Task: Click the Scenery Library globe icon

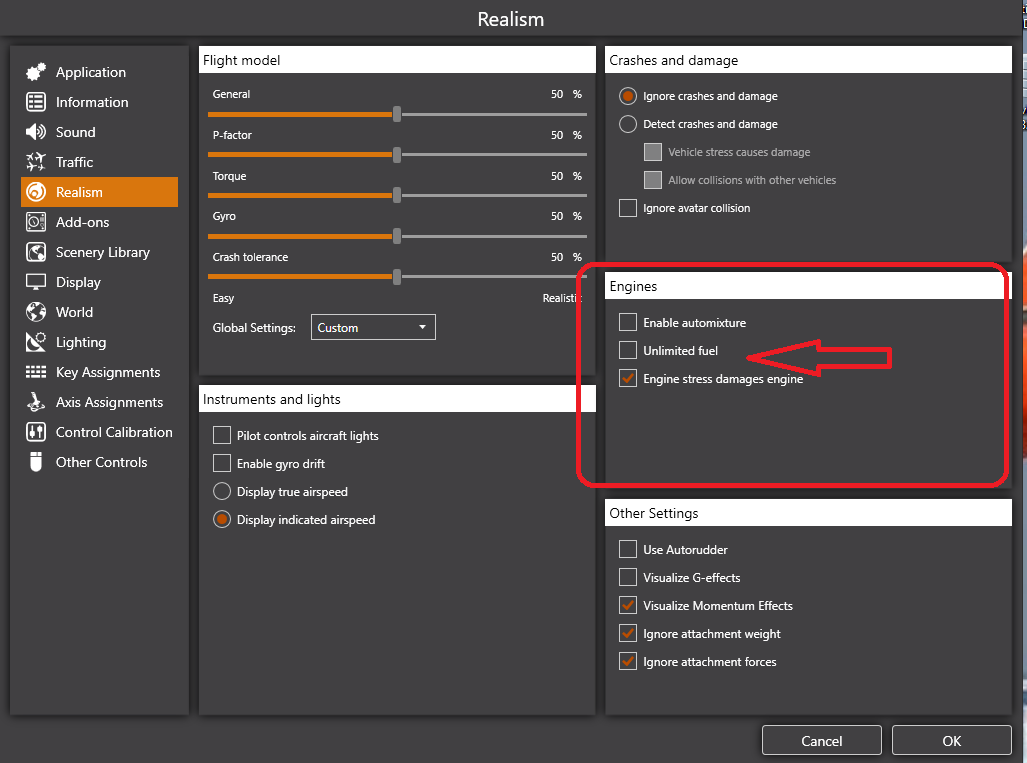Action: coord(36,252)
